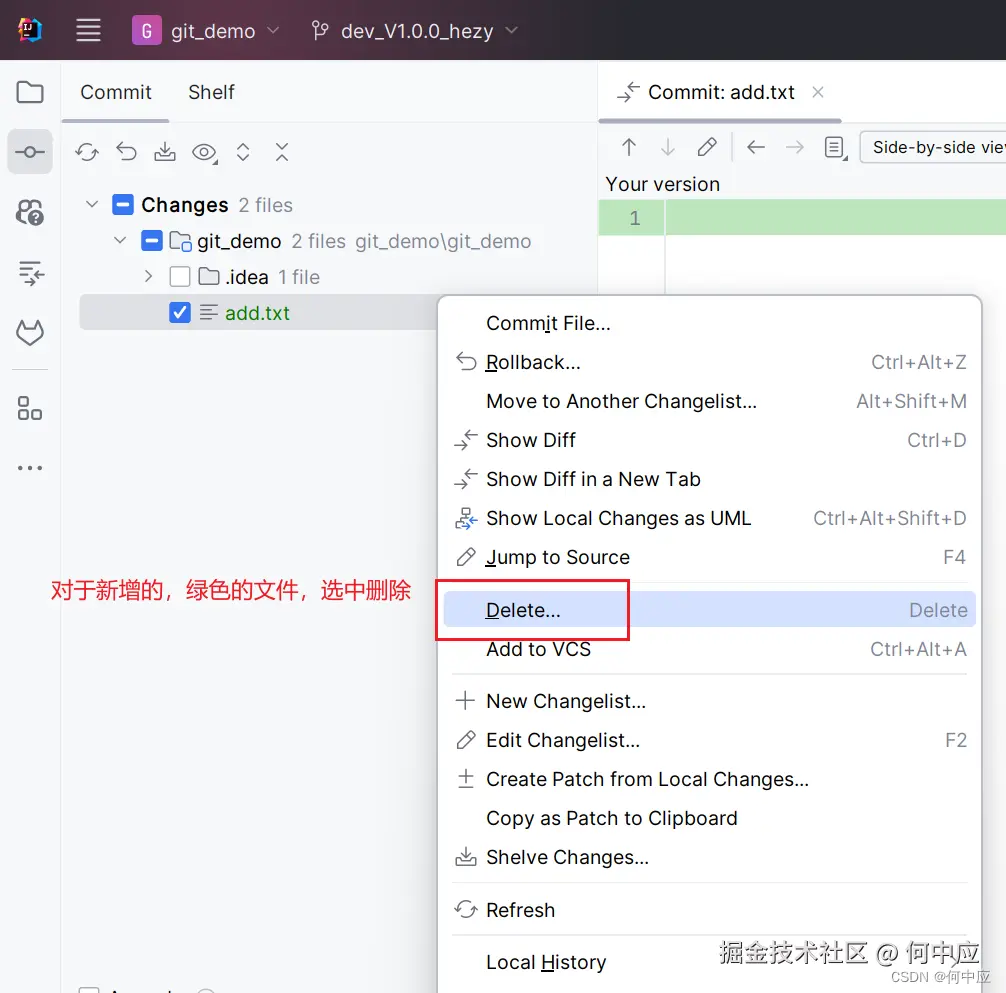Choose Show Diff menu entry
This screenshot has width=1006, height=993.
709,440
